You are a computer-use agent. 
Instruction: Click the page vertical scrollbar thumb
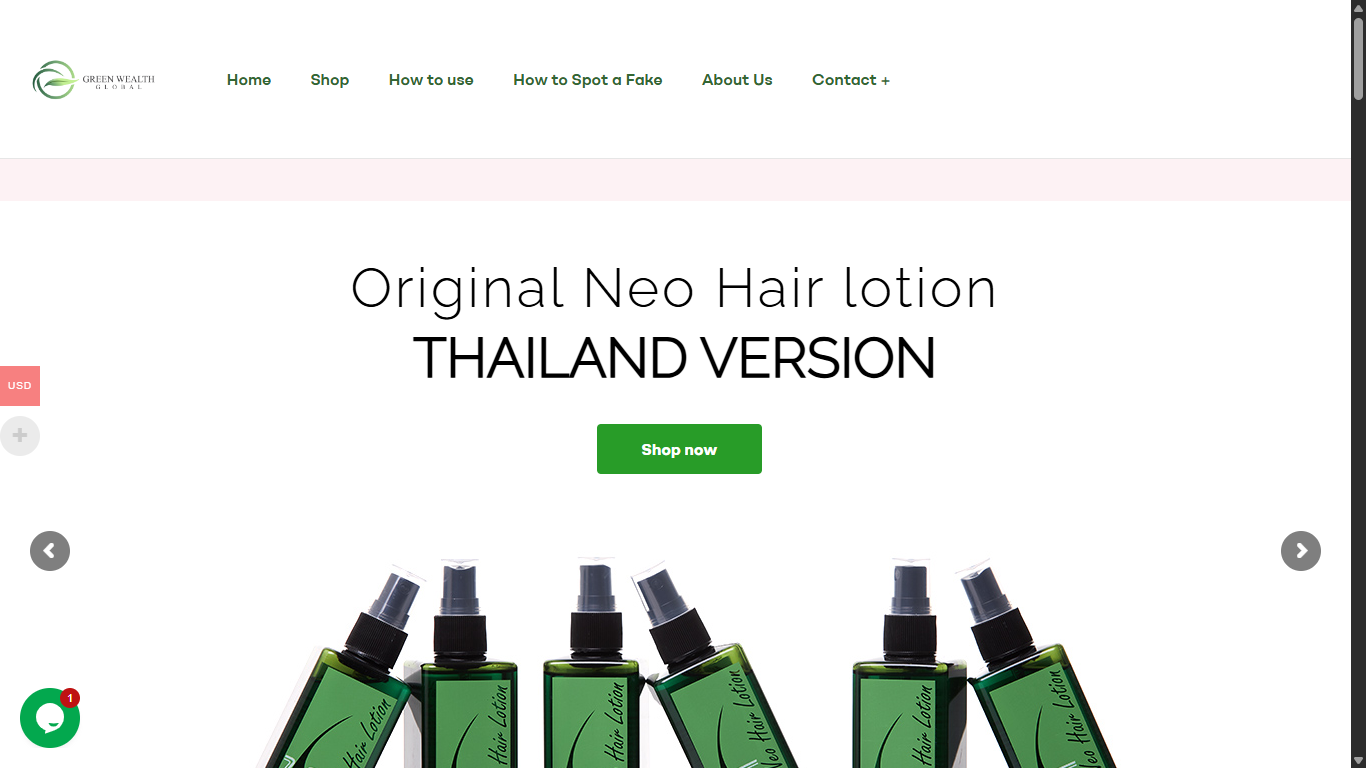1358,58
